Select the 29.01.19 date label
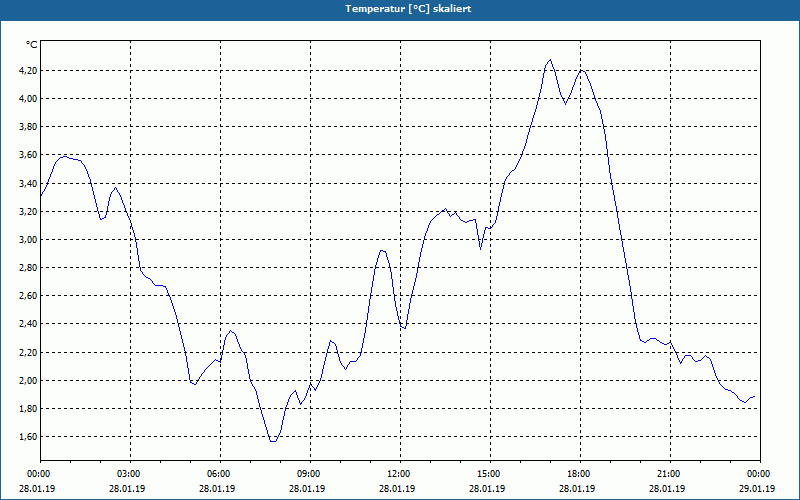This screenshot has width=800, height=500. pos(757,488)
